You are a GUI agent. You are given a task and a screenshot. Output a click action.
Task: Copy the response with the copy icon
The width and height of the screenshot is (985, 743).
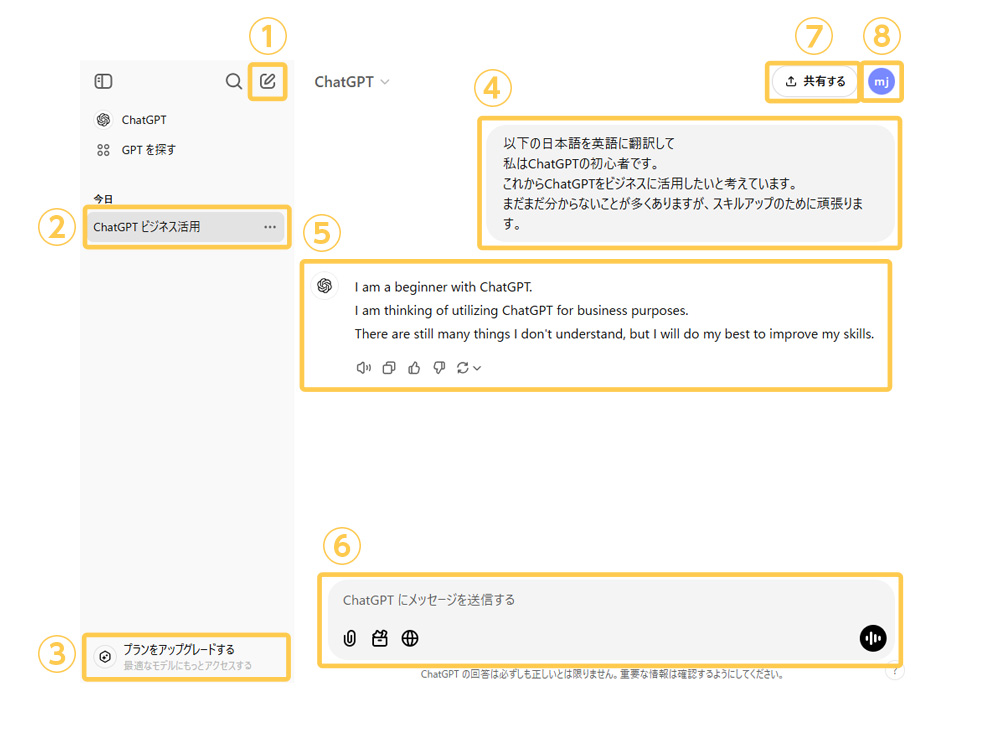pyautogui.click(x=389, y=368)
